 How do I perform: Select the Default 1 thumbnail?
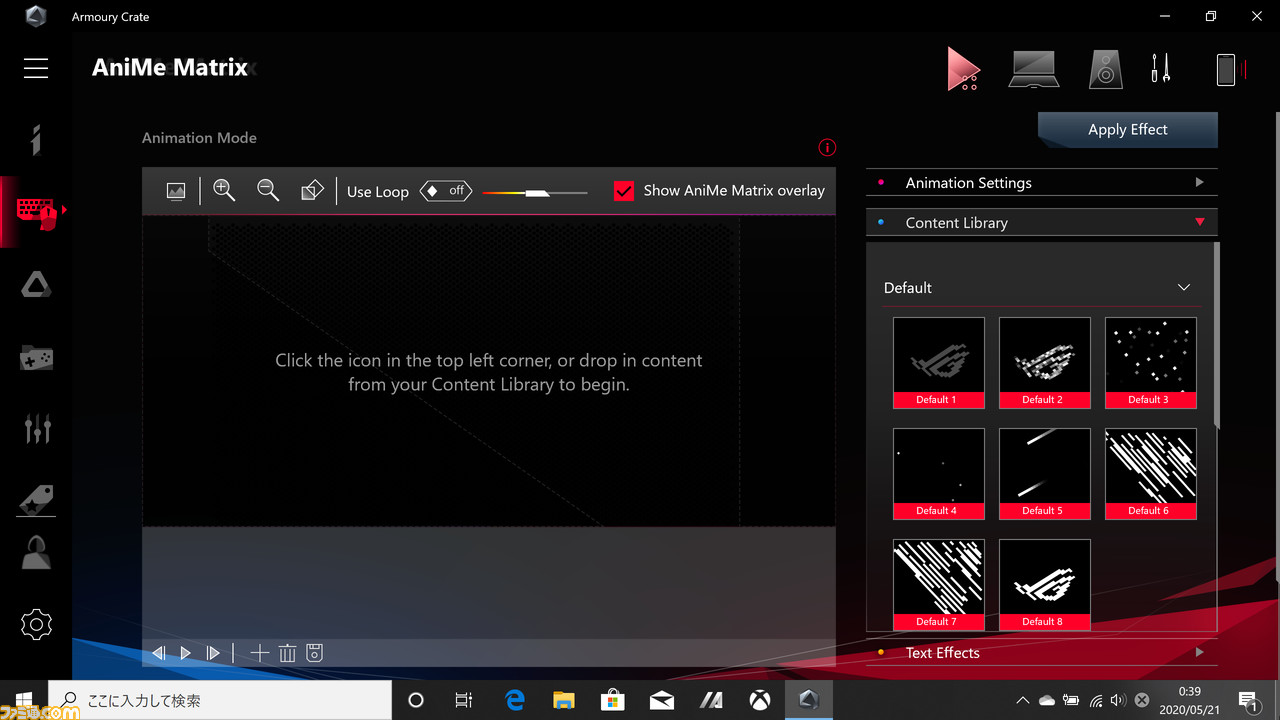click(938, 363)
